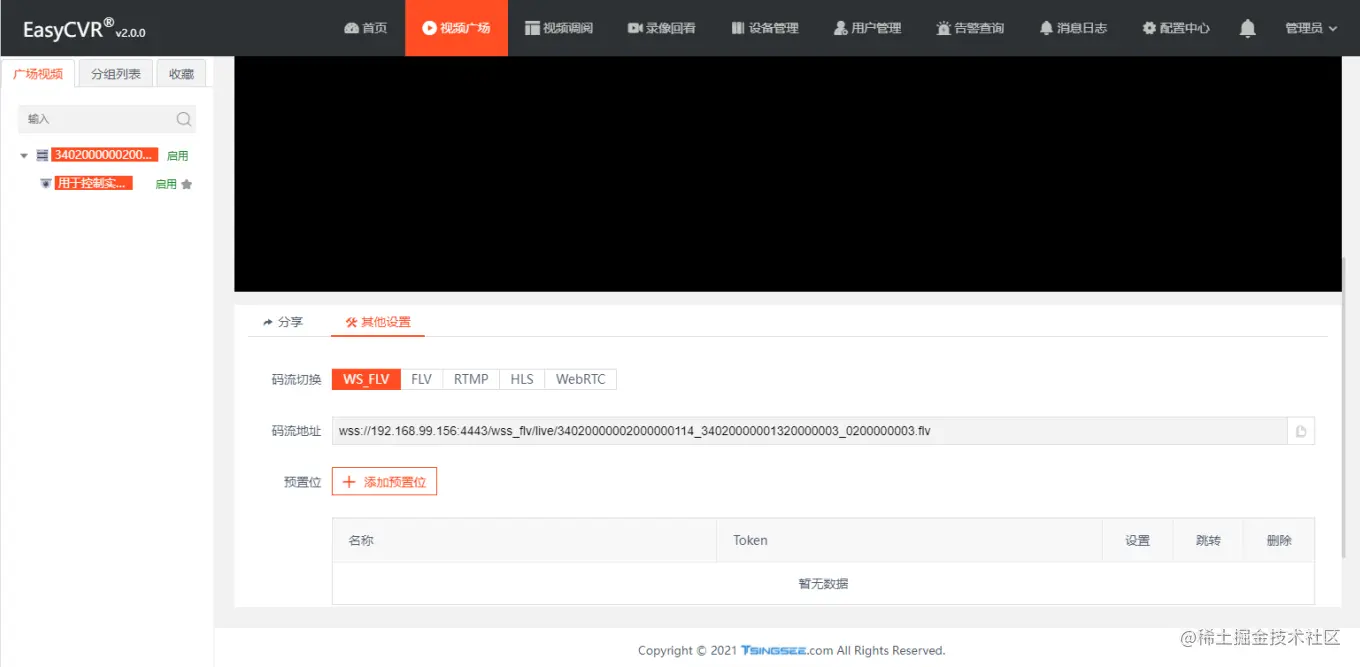
Task: Copy the stream address via copy icon
Action: (x=1301, y=431)
